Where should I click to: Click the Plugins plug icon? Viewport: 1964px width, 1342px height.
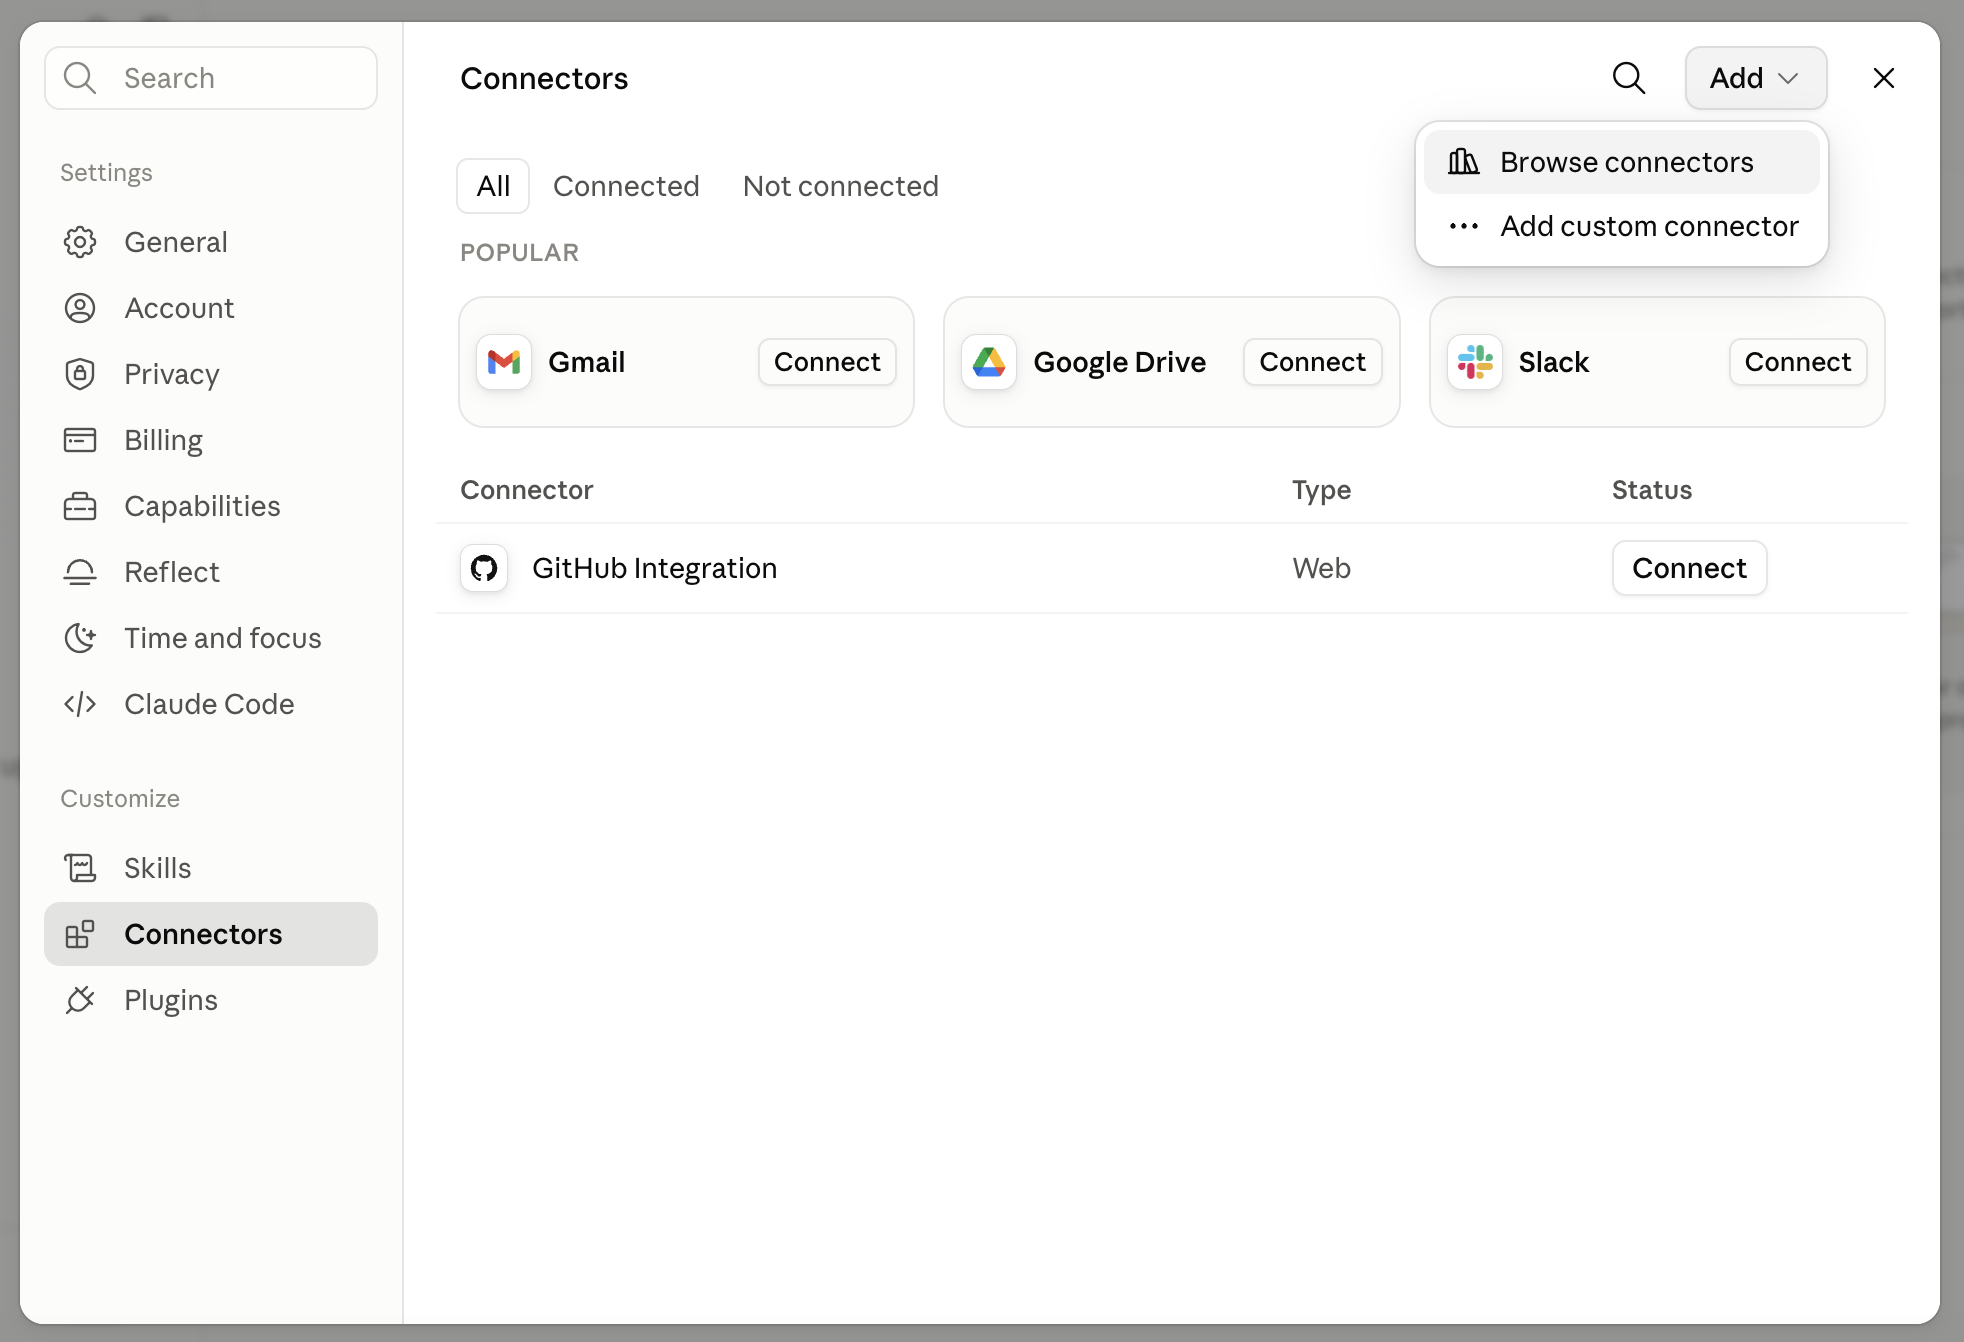(x=80, y=1000)
